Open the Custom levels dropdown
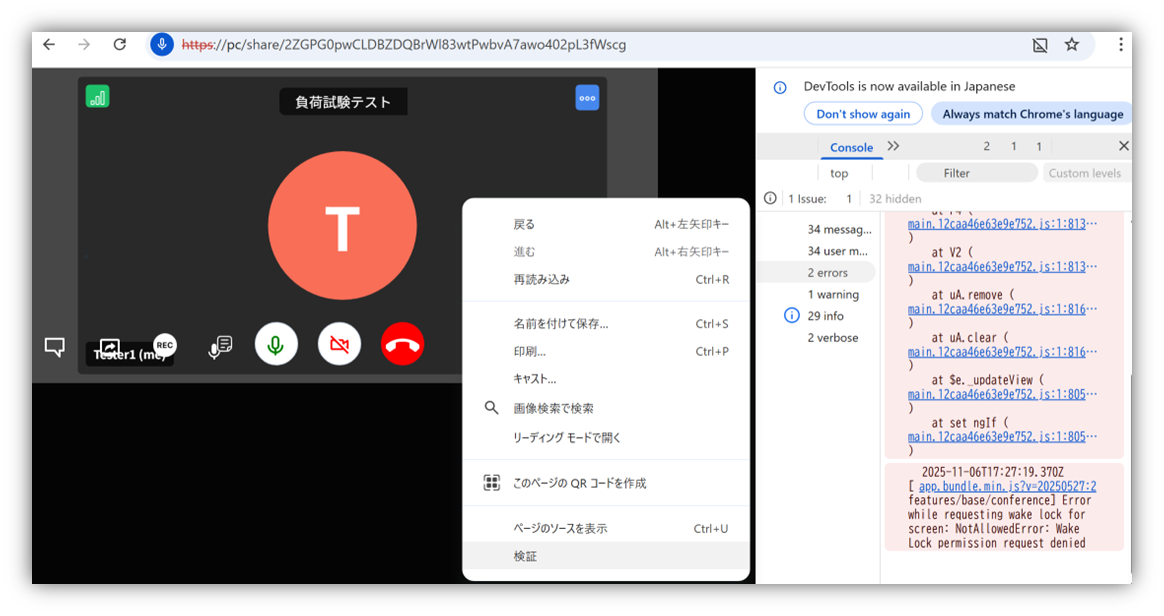 (x=1084, y=173)
